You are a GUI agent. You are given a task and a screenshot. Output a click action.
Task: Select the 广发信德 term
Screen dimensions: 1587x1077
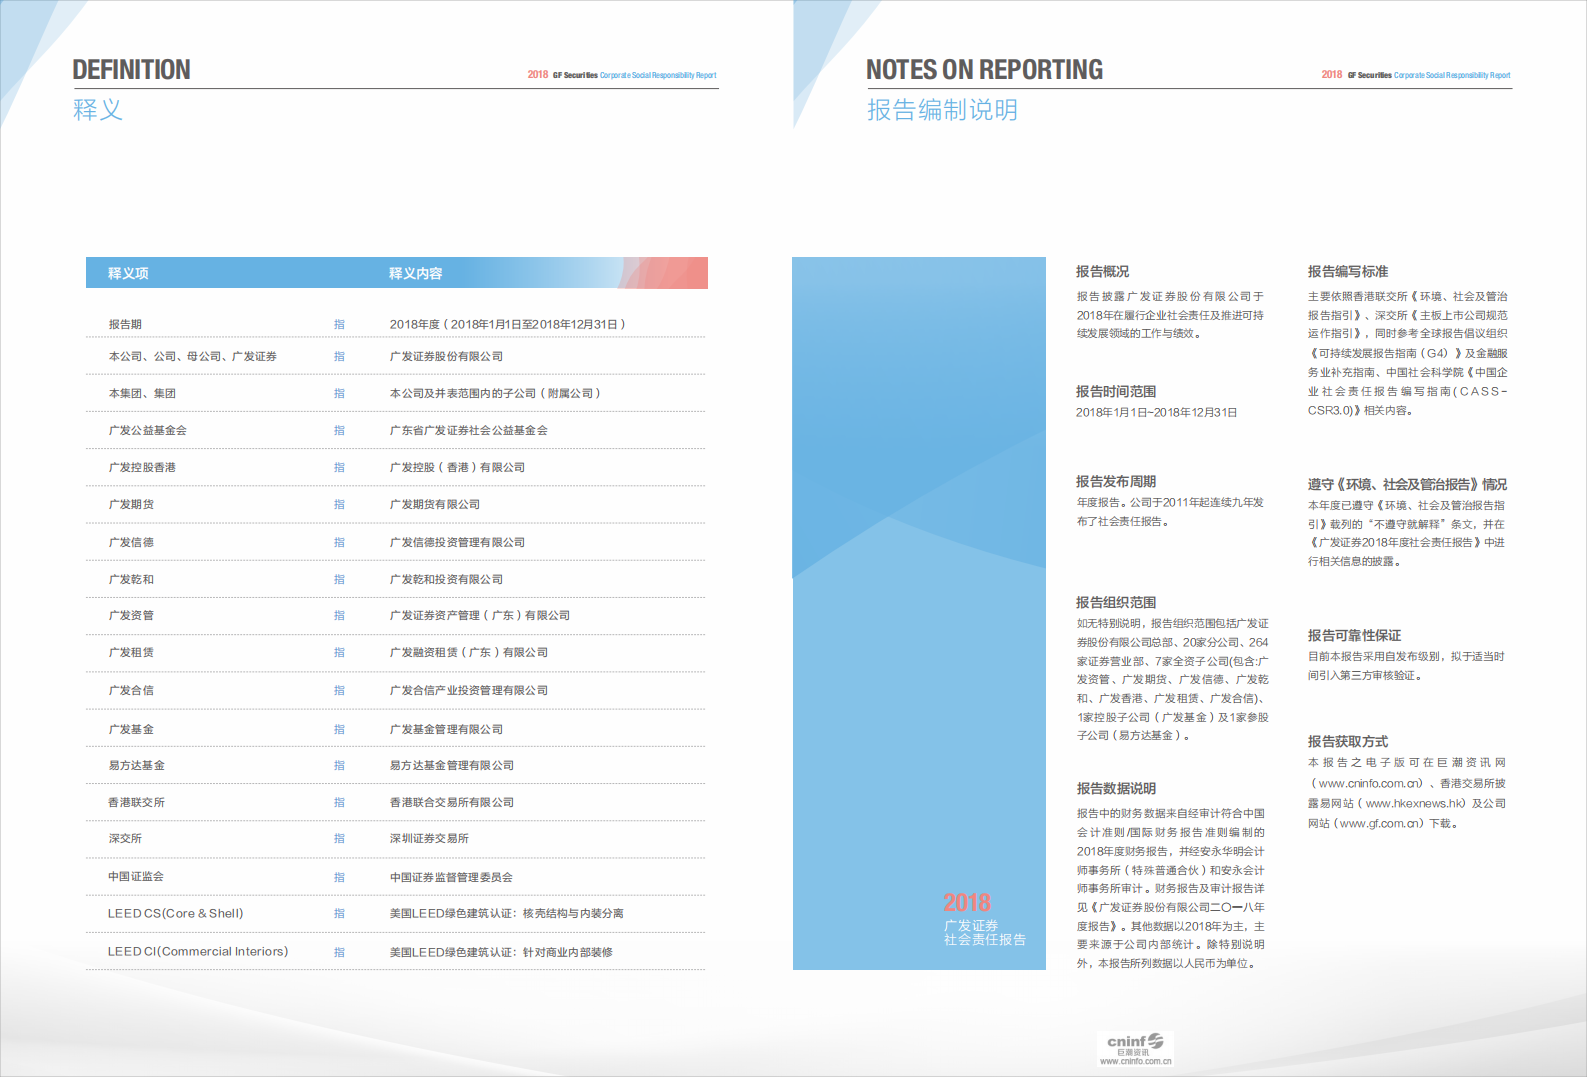pos(131,542)
